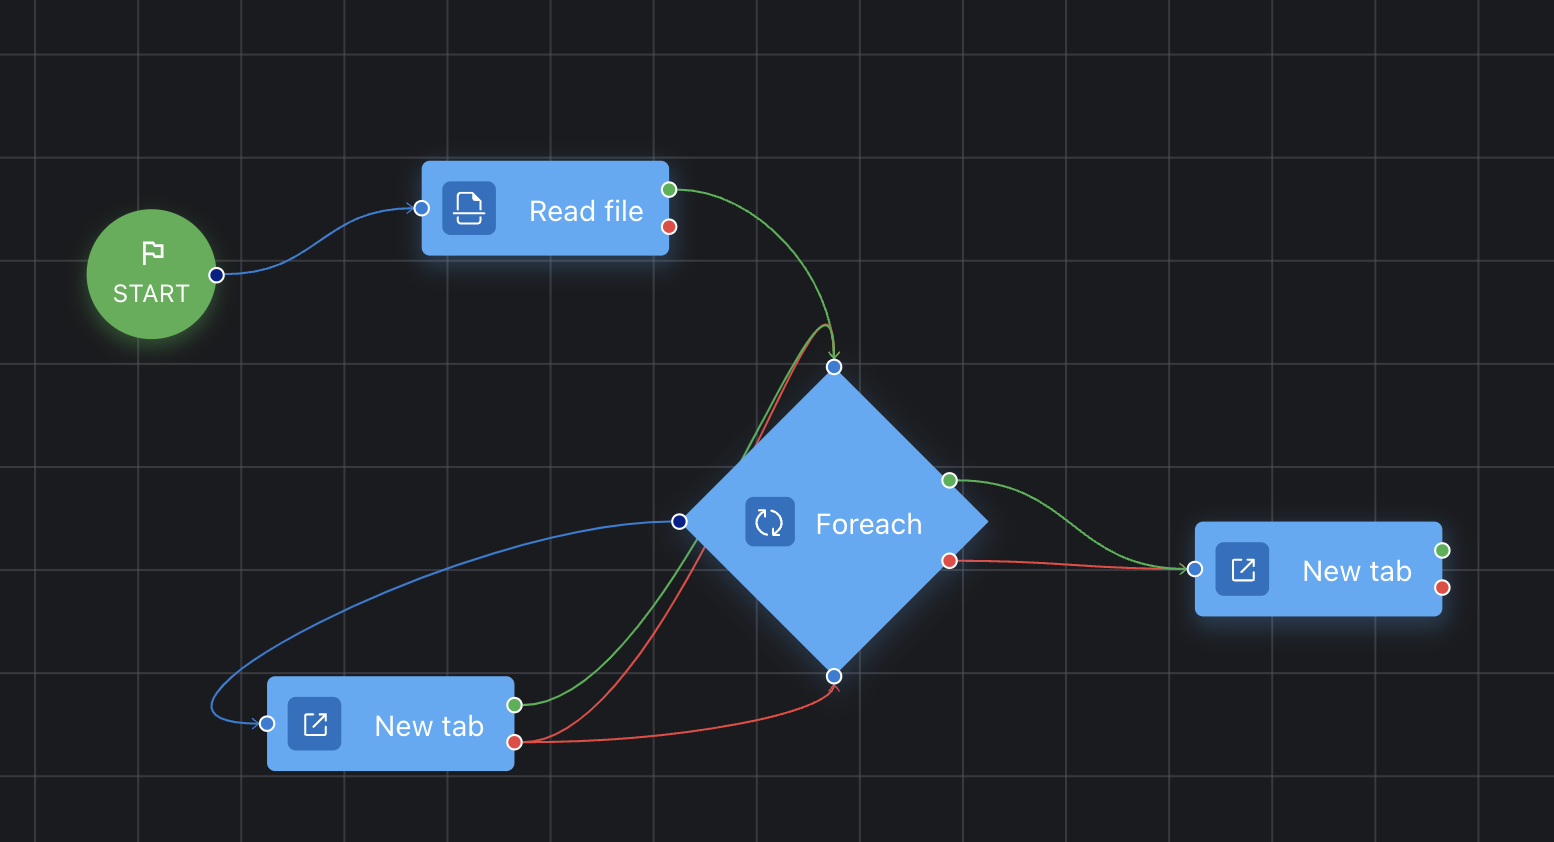
Task: Click the Read file green success port
Action: pyautogui.click(x=669, y=190)
